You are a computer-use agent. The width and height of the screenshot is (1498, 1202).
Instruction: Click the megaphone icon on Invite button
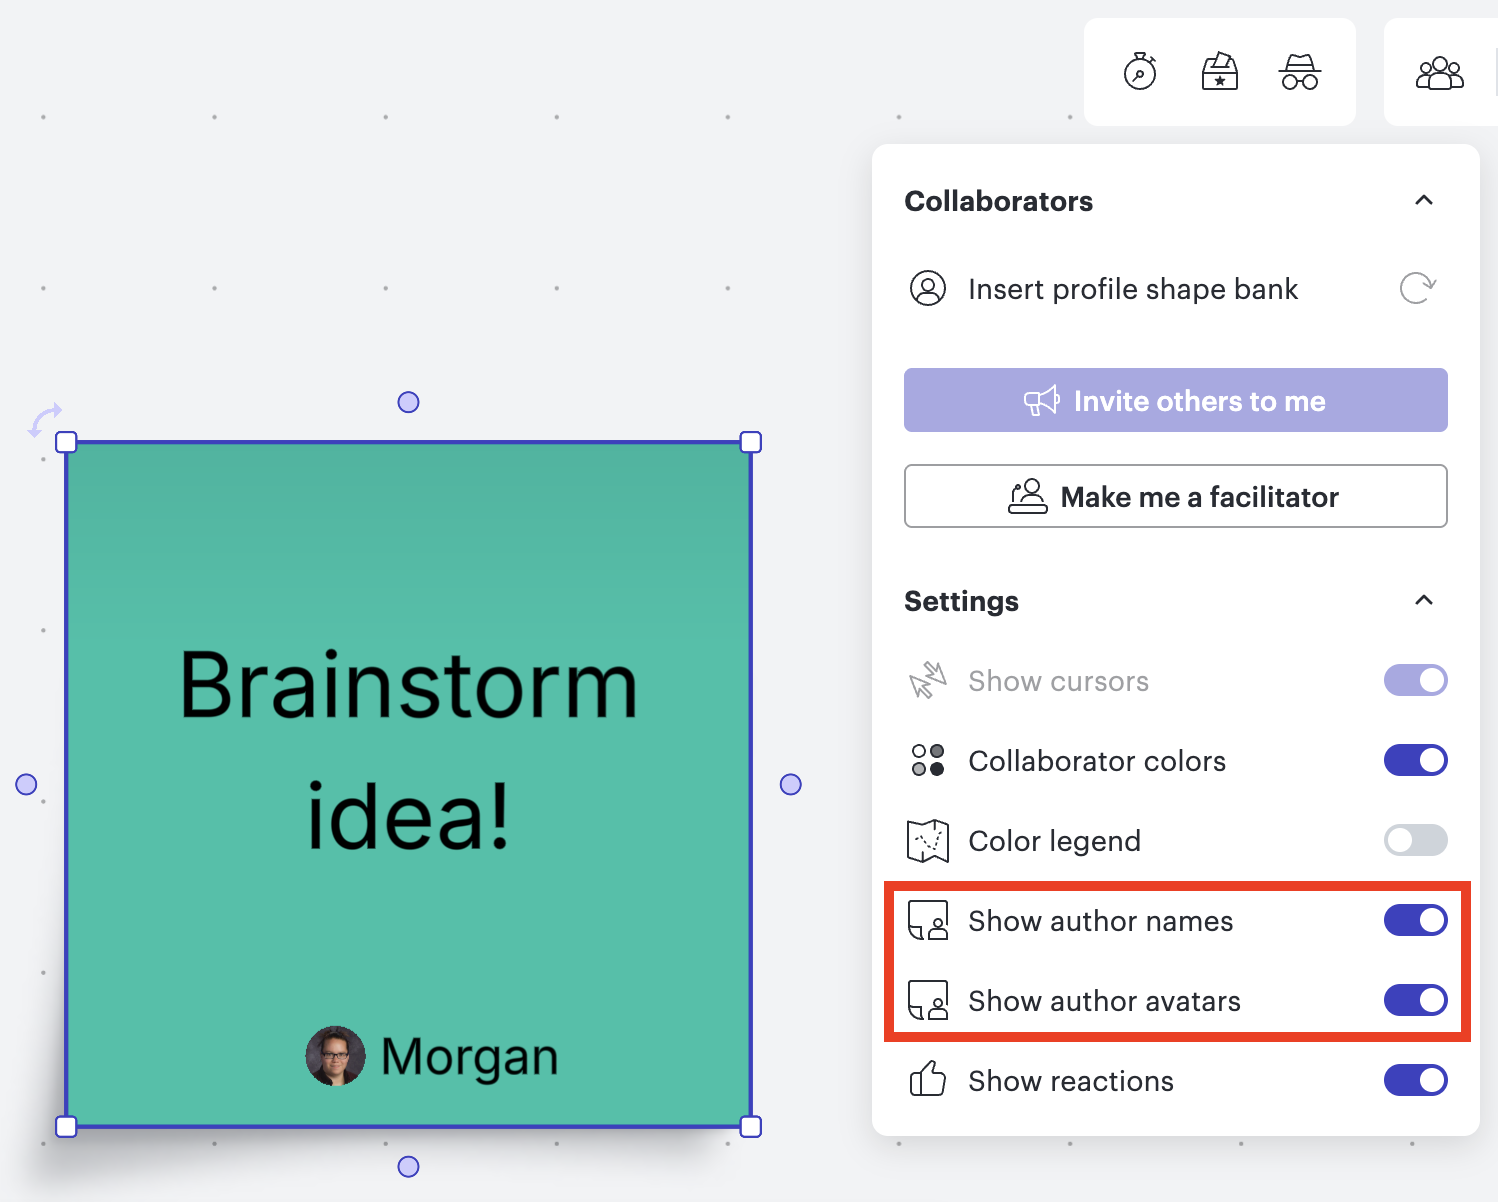pyautogui.click(x=1042, y=401)
